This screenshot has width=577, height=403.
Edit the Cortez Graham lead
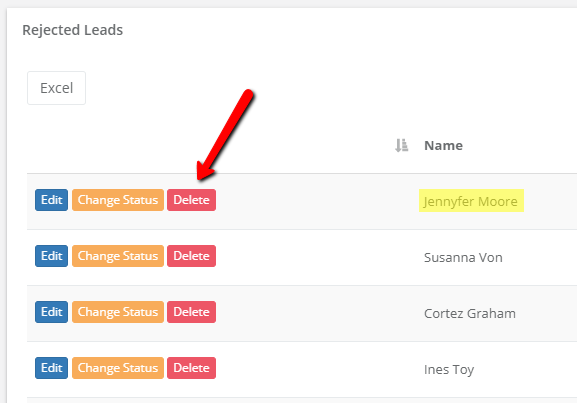[52, 312]
